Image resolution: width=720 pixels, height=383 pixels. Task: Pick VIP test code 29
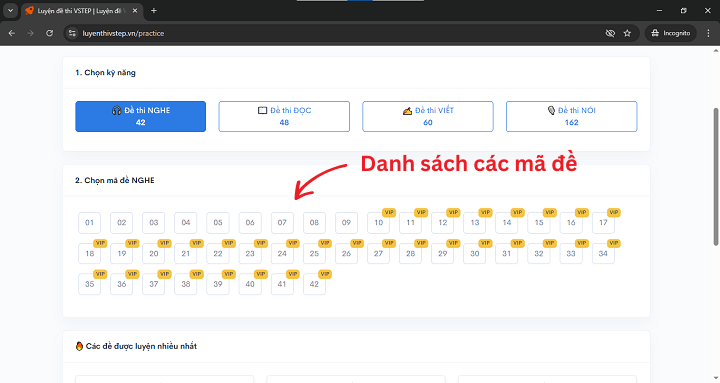[443, 253]
